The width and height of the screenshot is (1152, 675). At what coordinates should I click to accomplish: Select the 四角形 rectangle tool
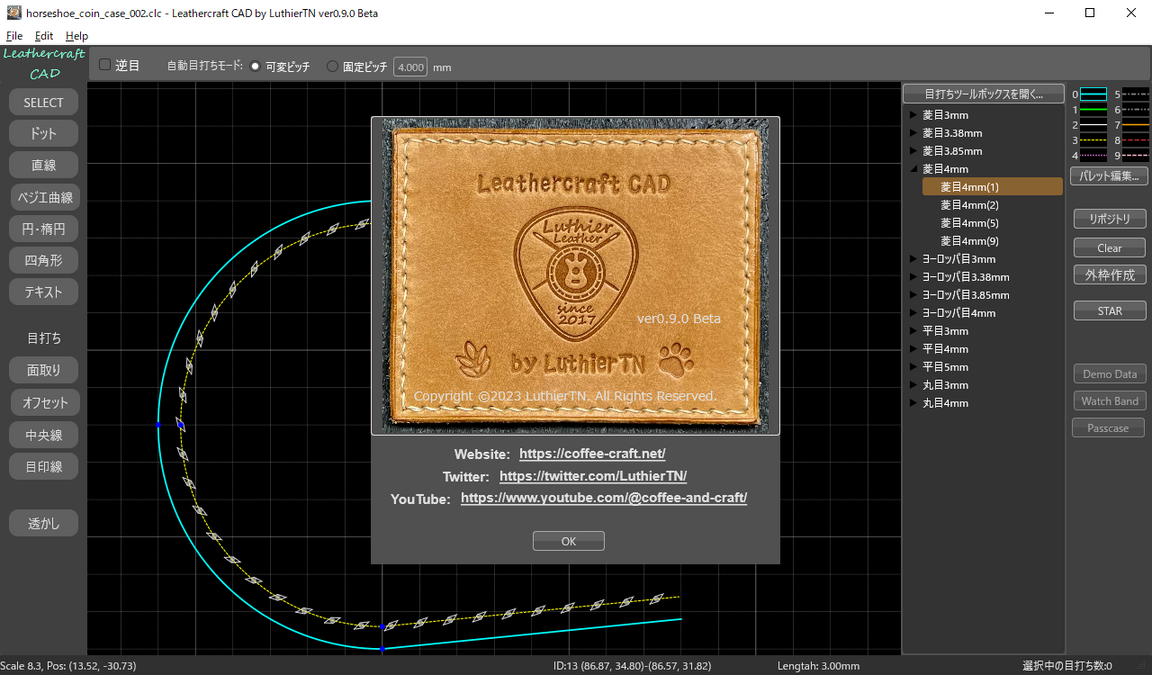click(43, 260)
